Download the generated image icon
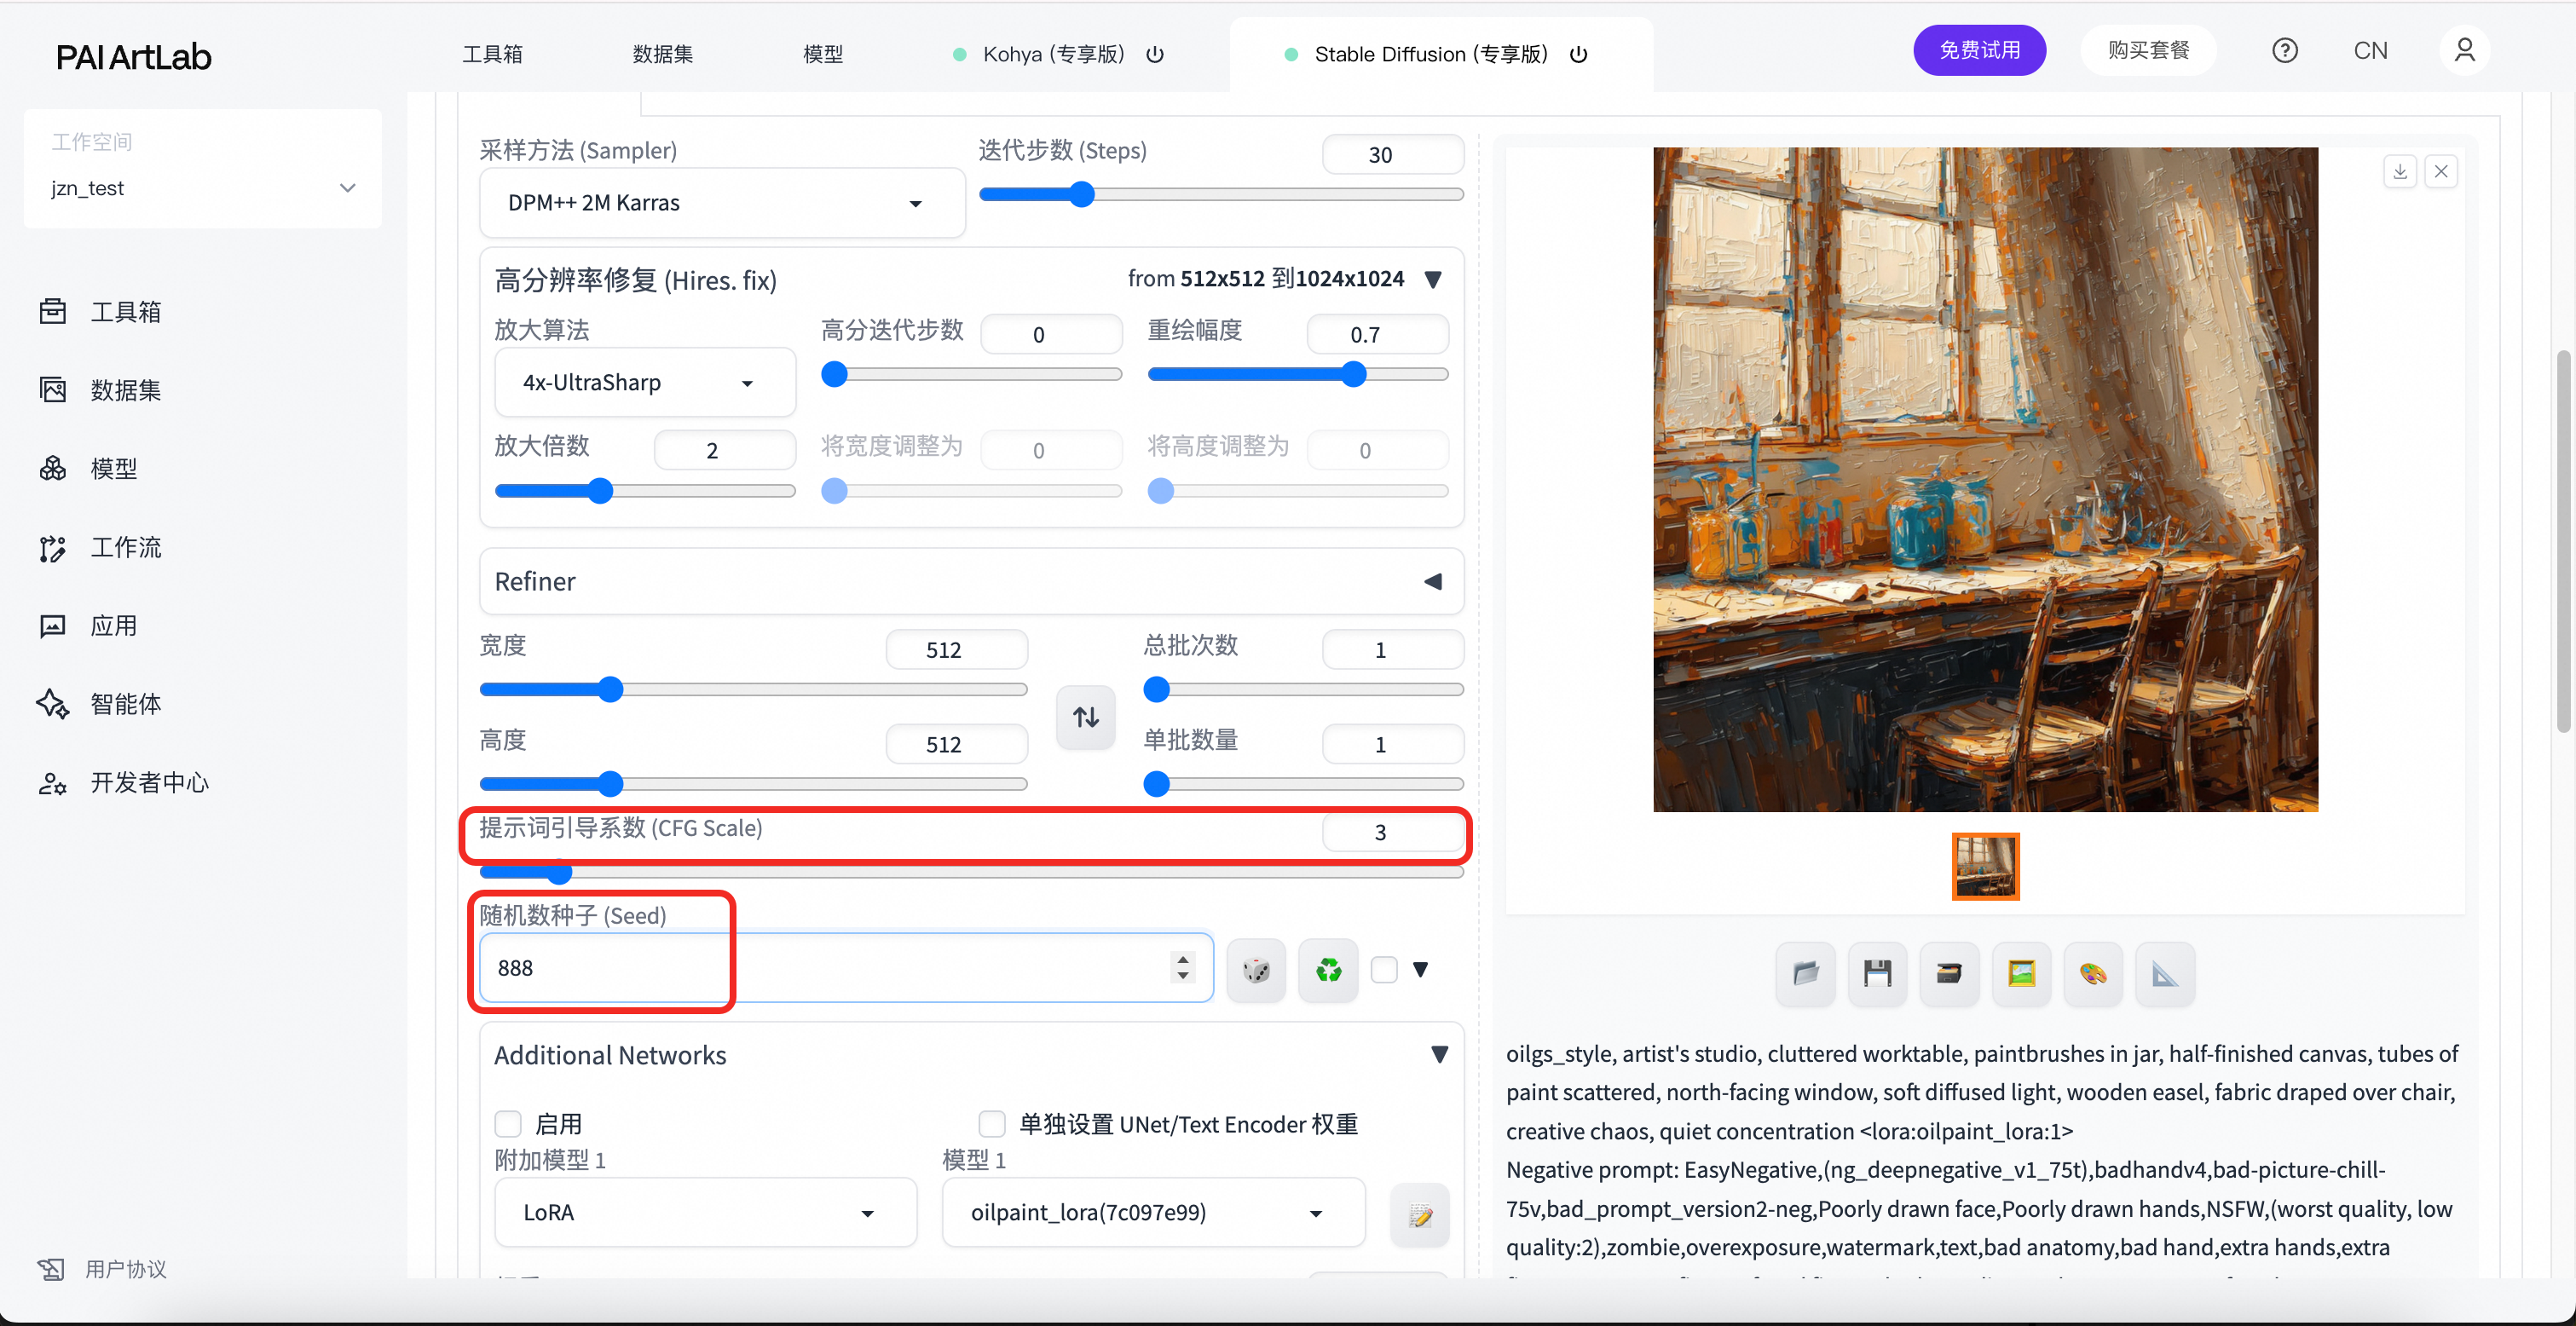Screen dimensions: 2576x1326 tap(2400, 171)
